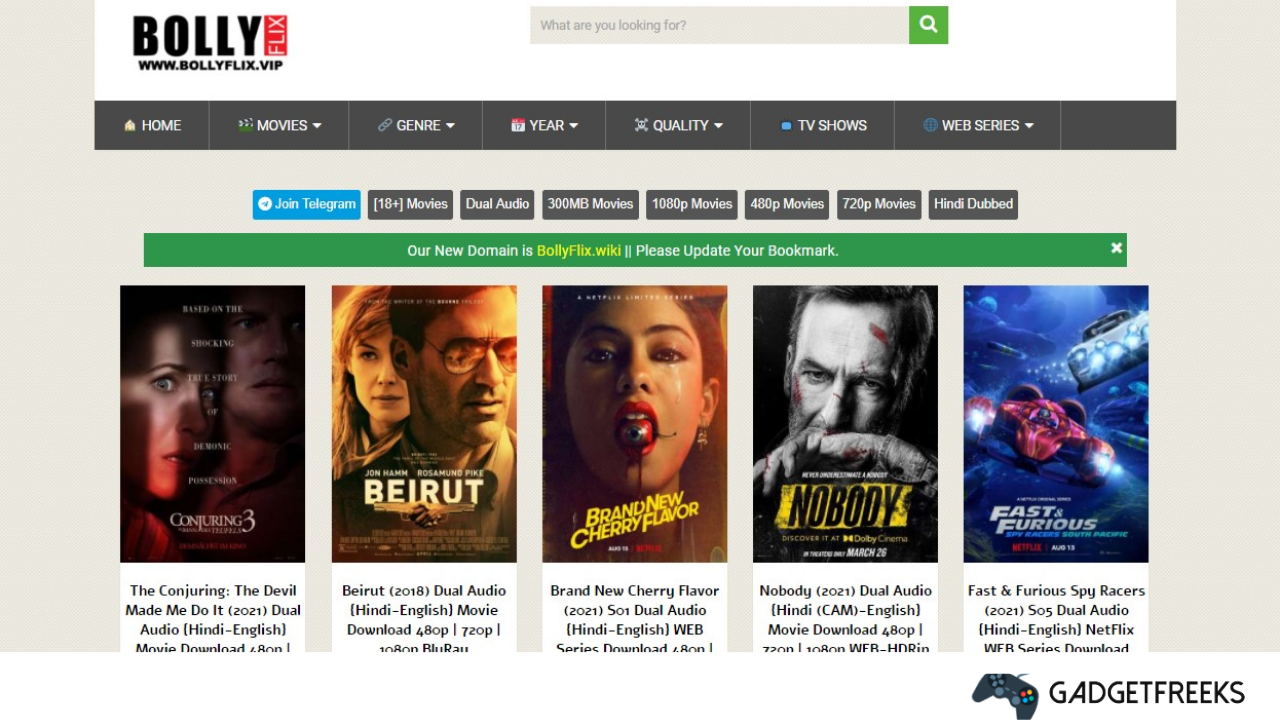Click the Telegram paper plane icon
Image resolution: width=1280 pixels, height=720 pixels.
coord(265,204)
